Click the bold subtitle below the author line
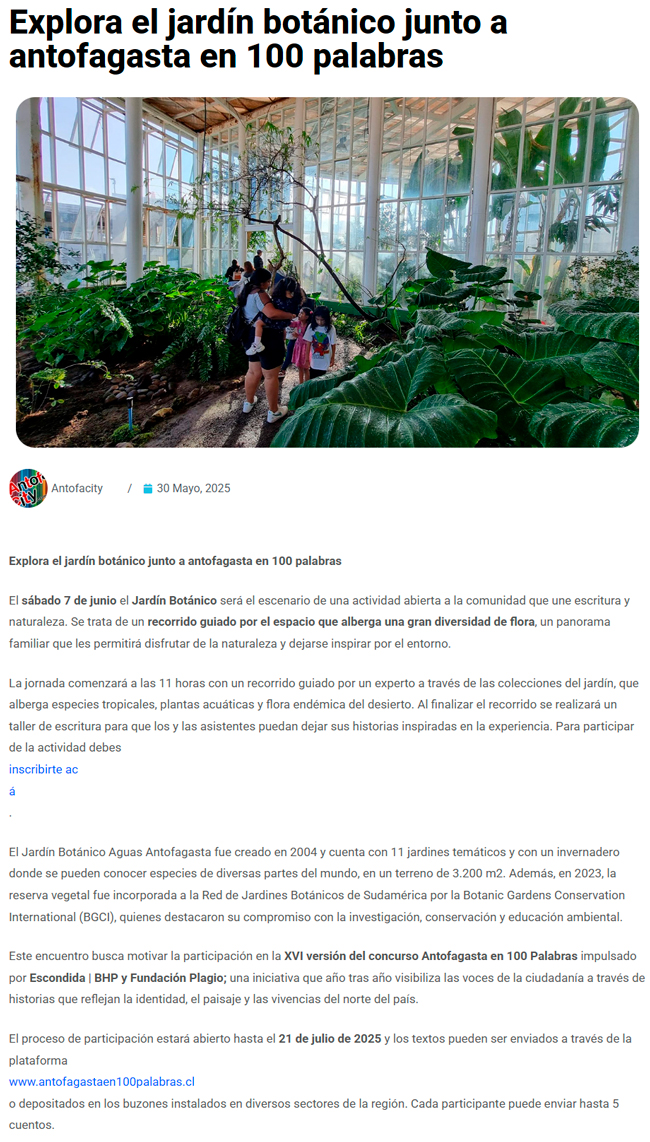Image resolution: width=650 pixels, height=1142 pixels. [x=175, y=562]
